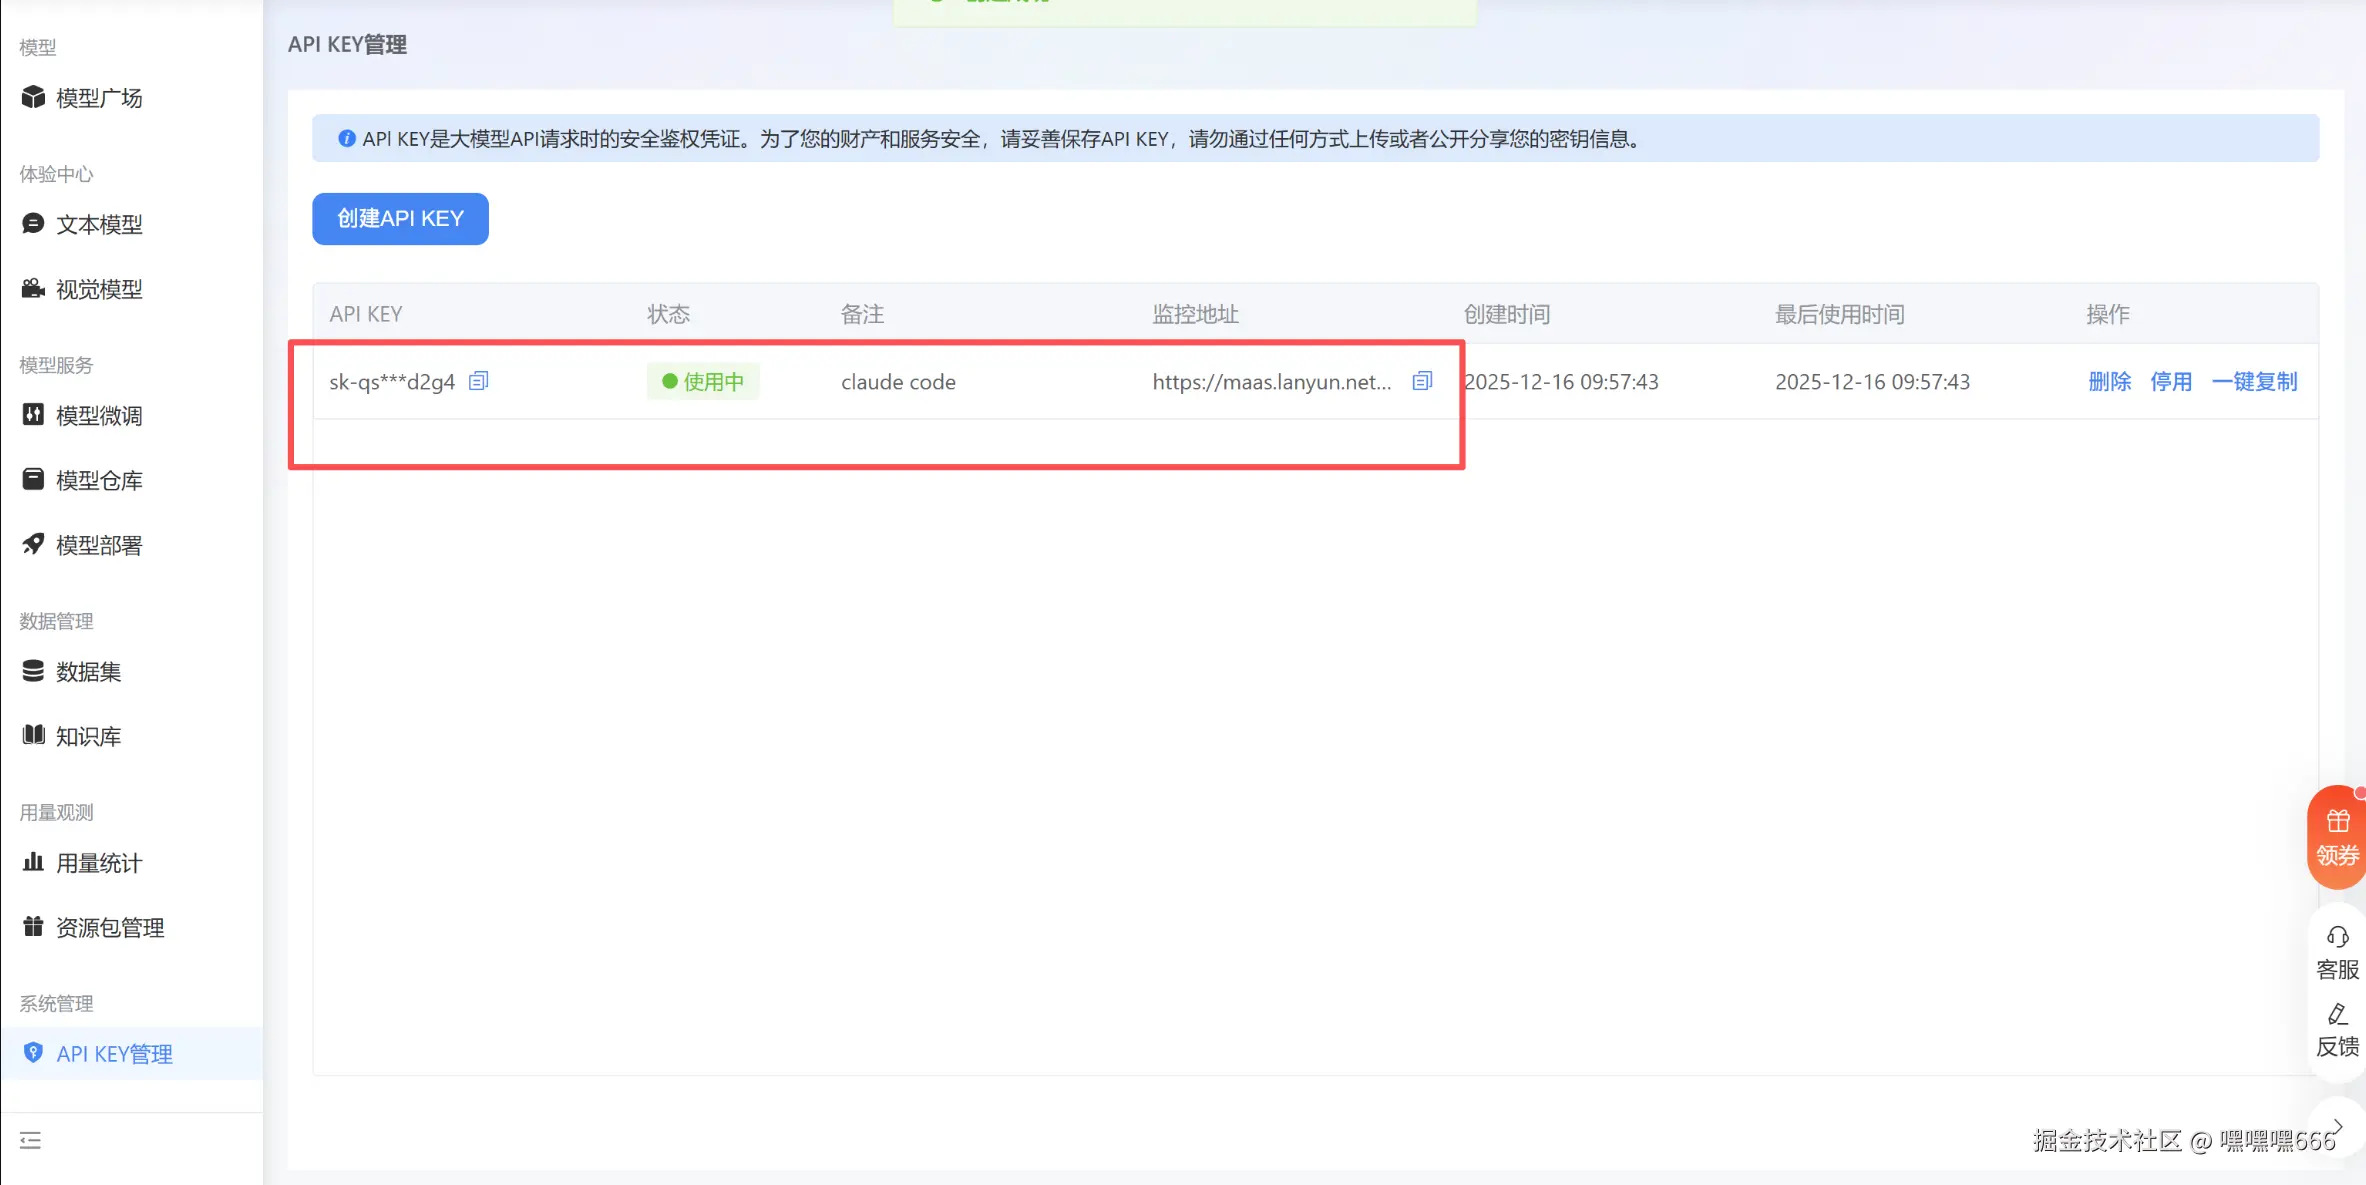Click 一键复制 for the claude code key
Image resolution: width=2366 pixels, height=1185 pixels.
[x=2254, y=381]
